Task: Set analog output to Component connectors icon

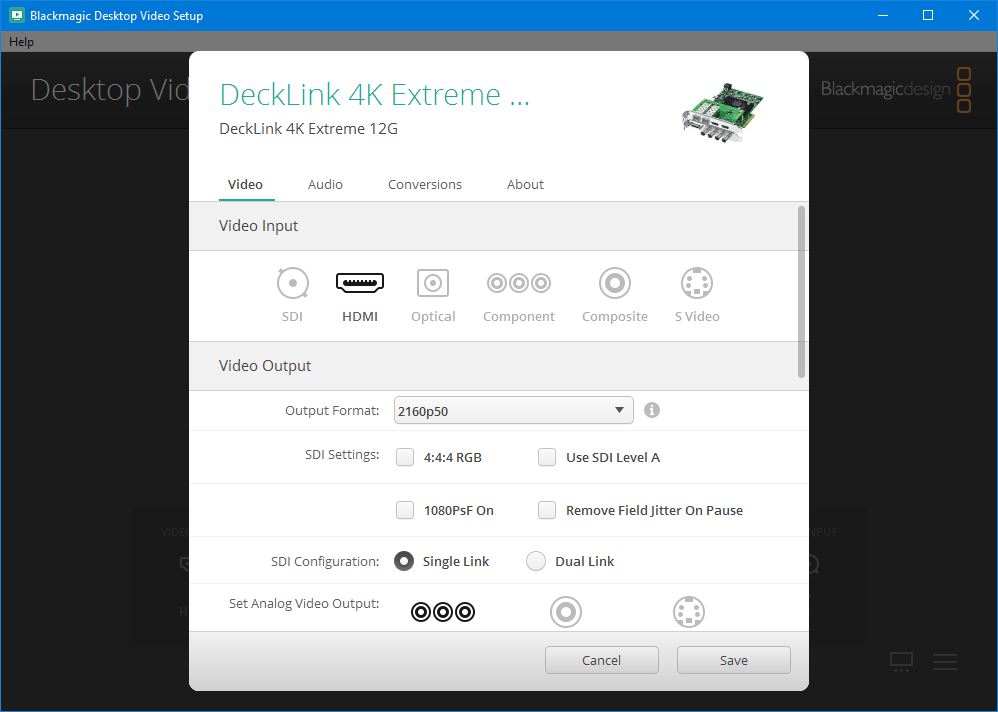Action: click(443, 612)
